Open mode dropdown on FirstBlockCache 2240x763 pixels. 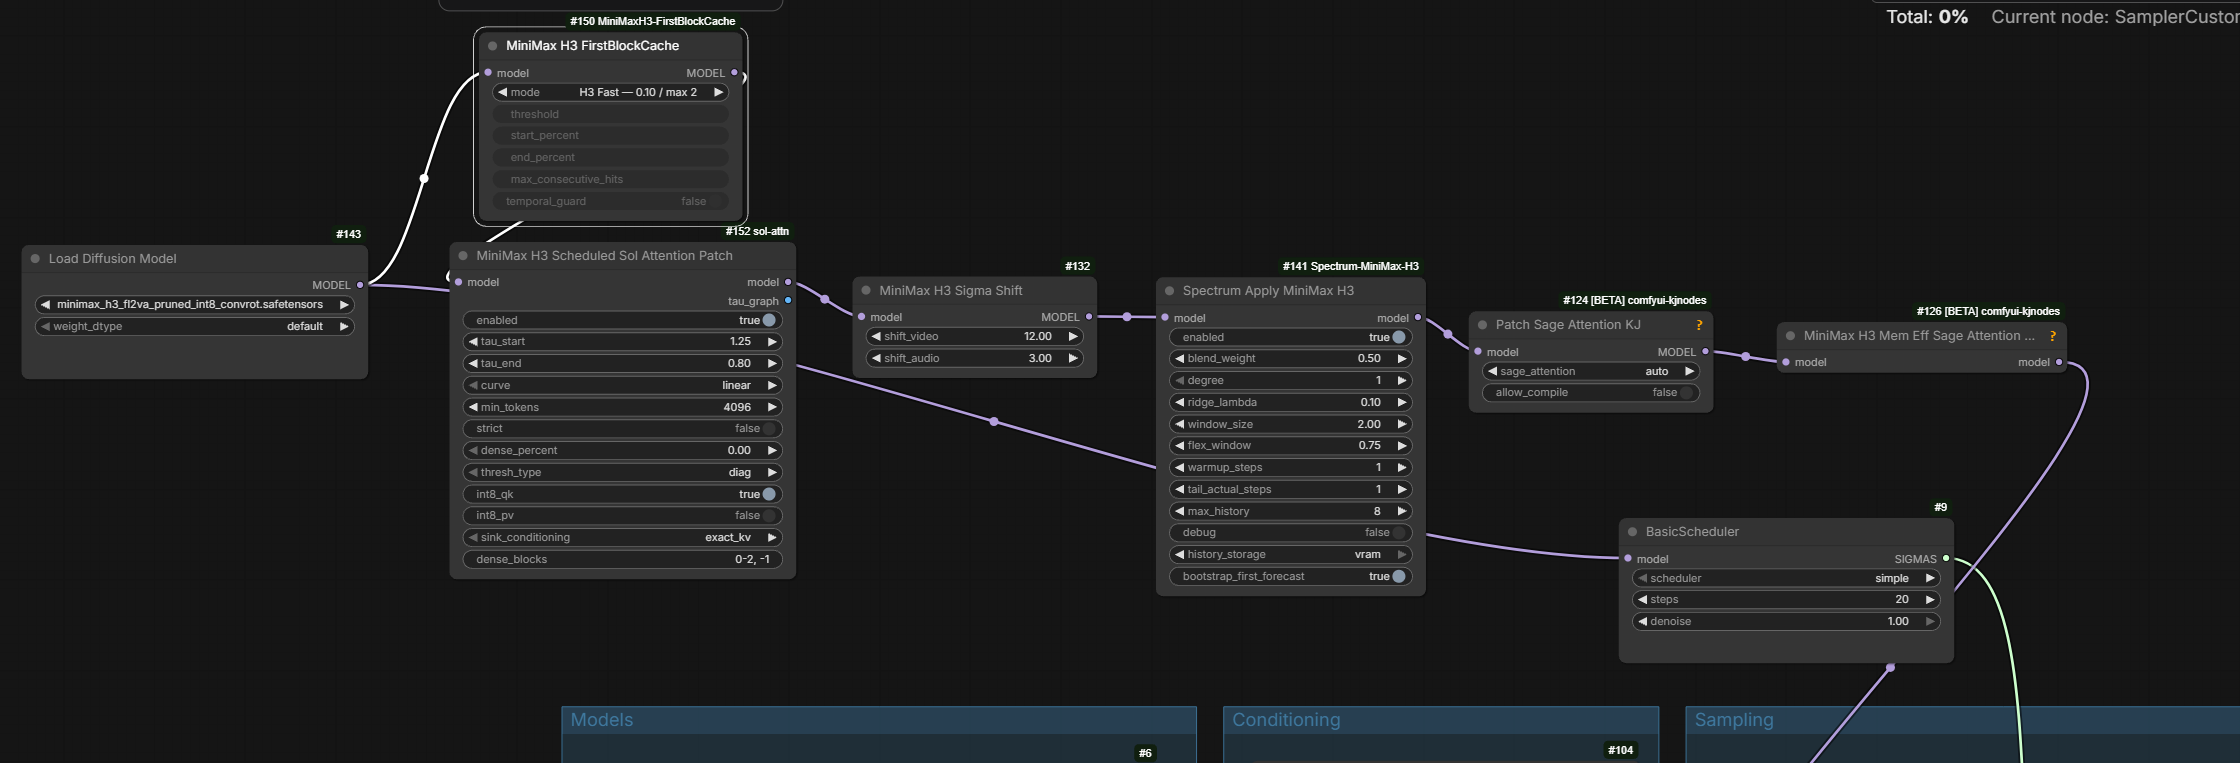[x=611, y=92]
